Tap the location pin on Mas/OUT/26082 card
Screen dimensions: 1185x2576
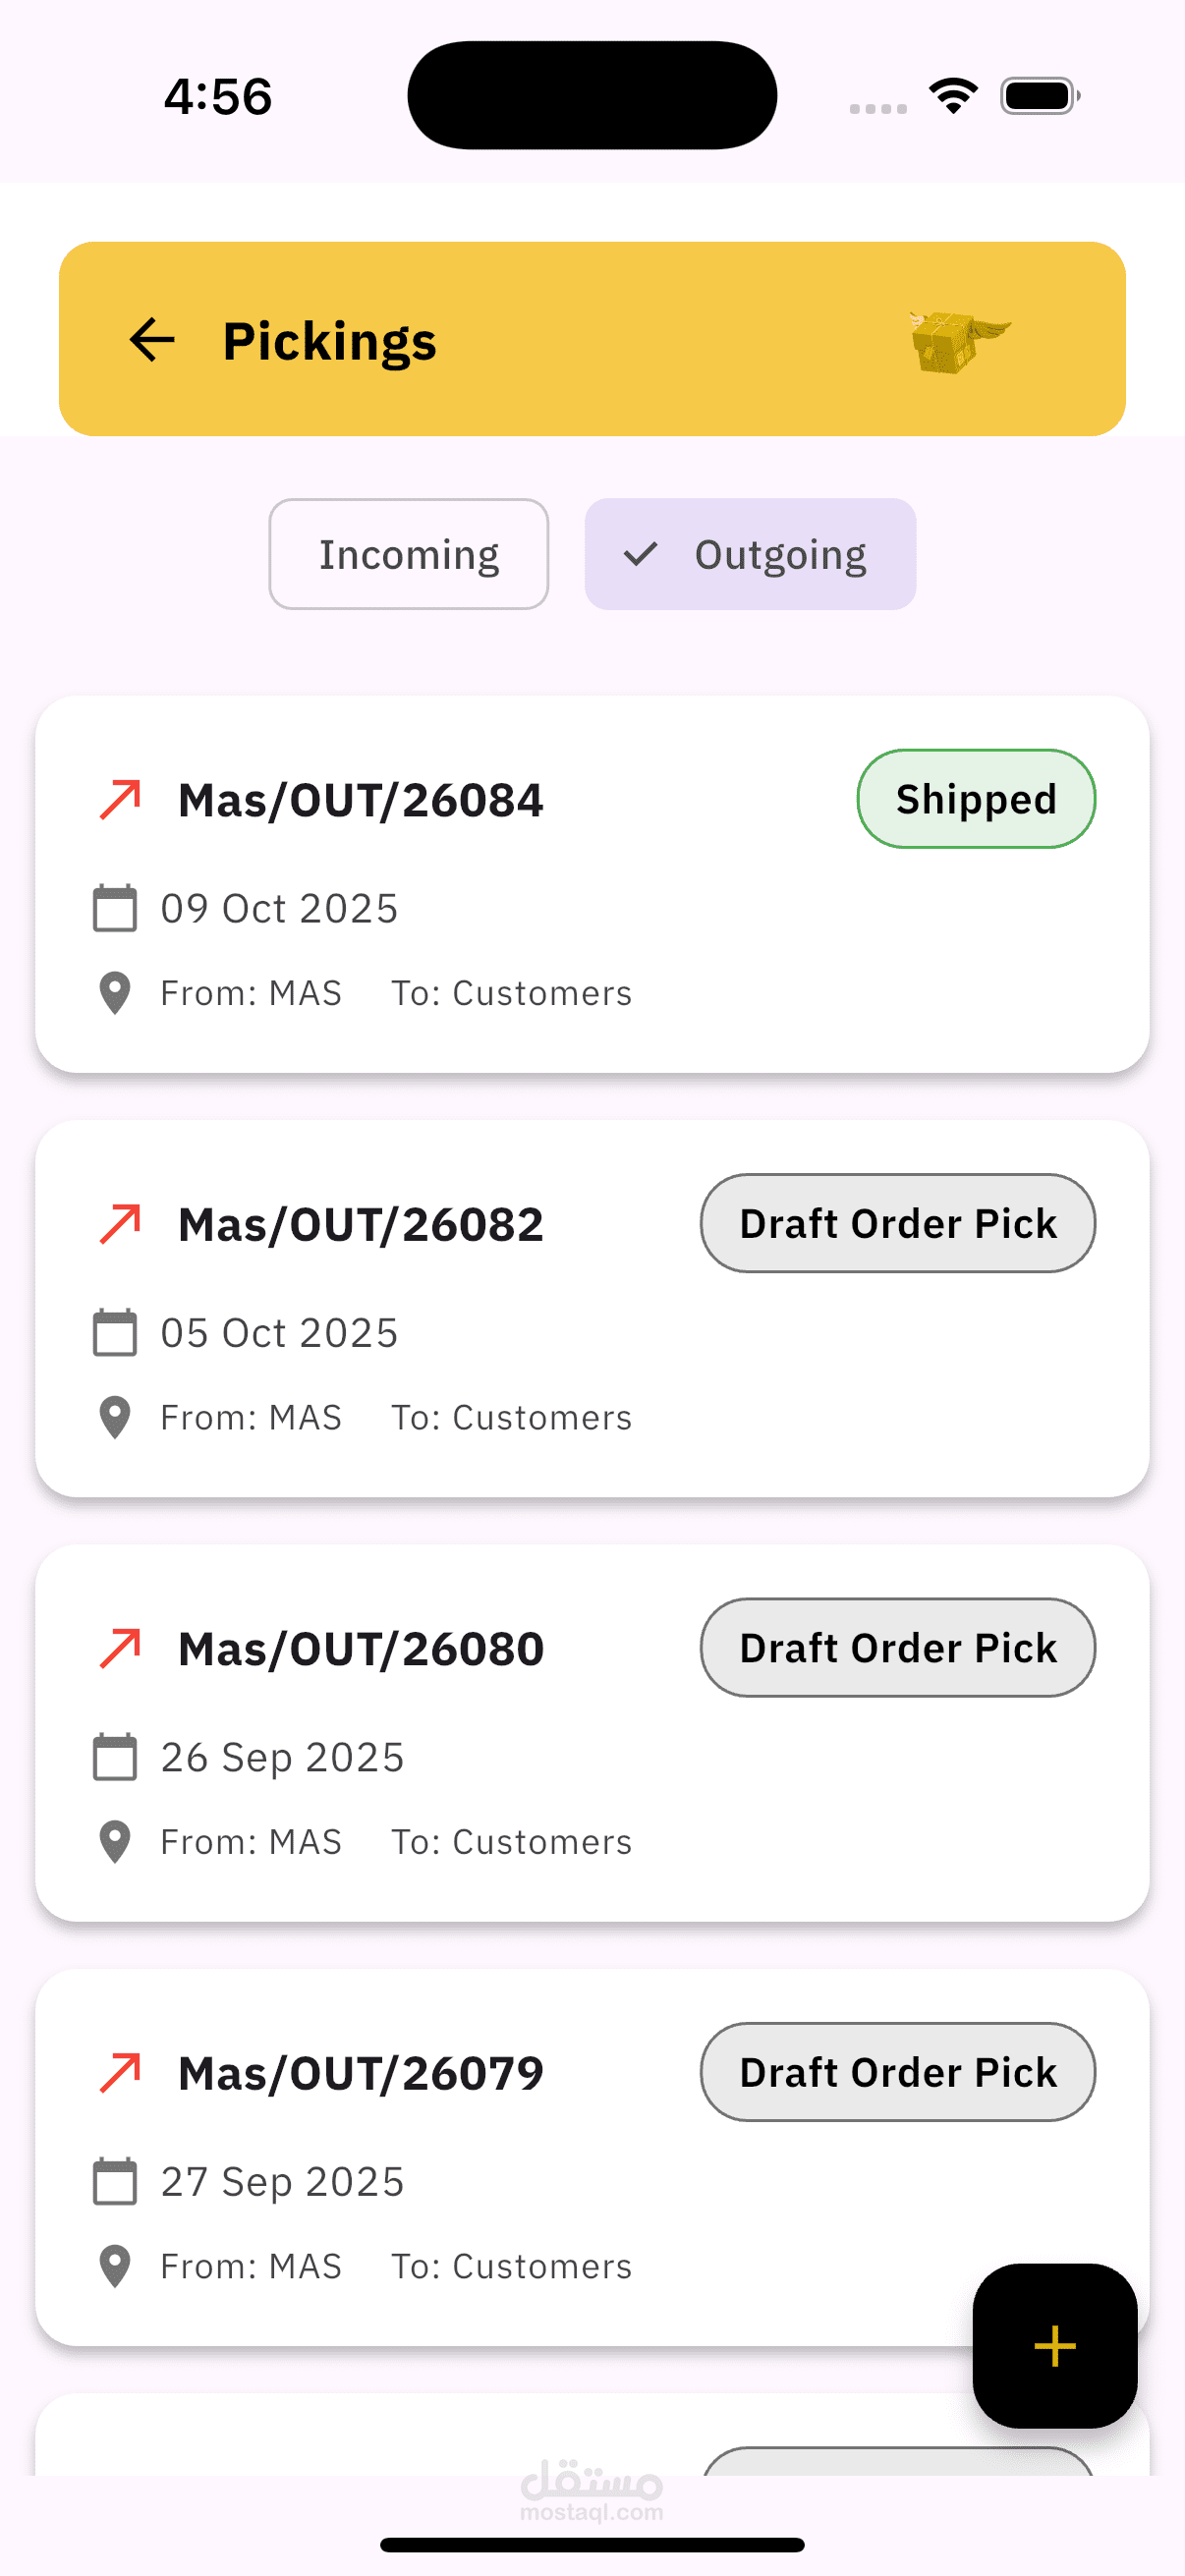[115, 1417]
